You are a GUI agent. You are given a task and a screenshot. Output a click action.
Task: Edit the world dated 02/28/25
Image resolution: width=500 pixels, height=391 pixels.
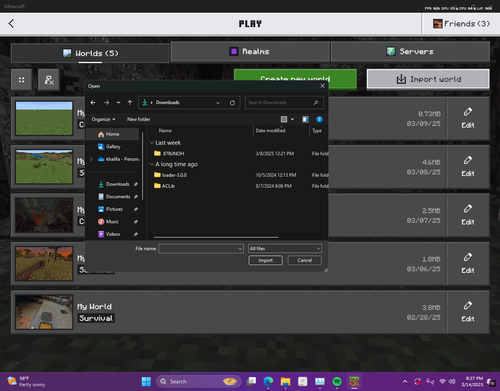pyautogui.click(x=468, y=312)
